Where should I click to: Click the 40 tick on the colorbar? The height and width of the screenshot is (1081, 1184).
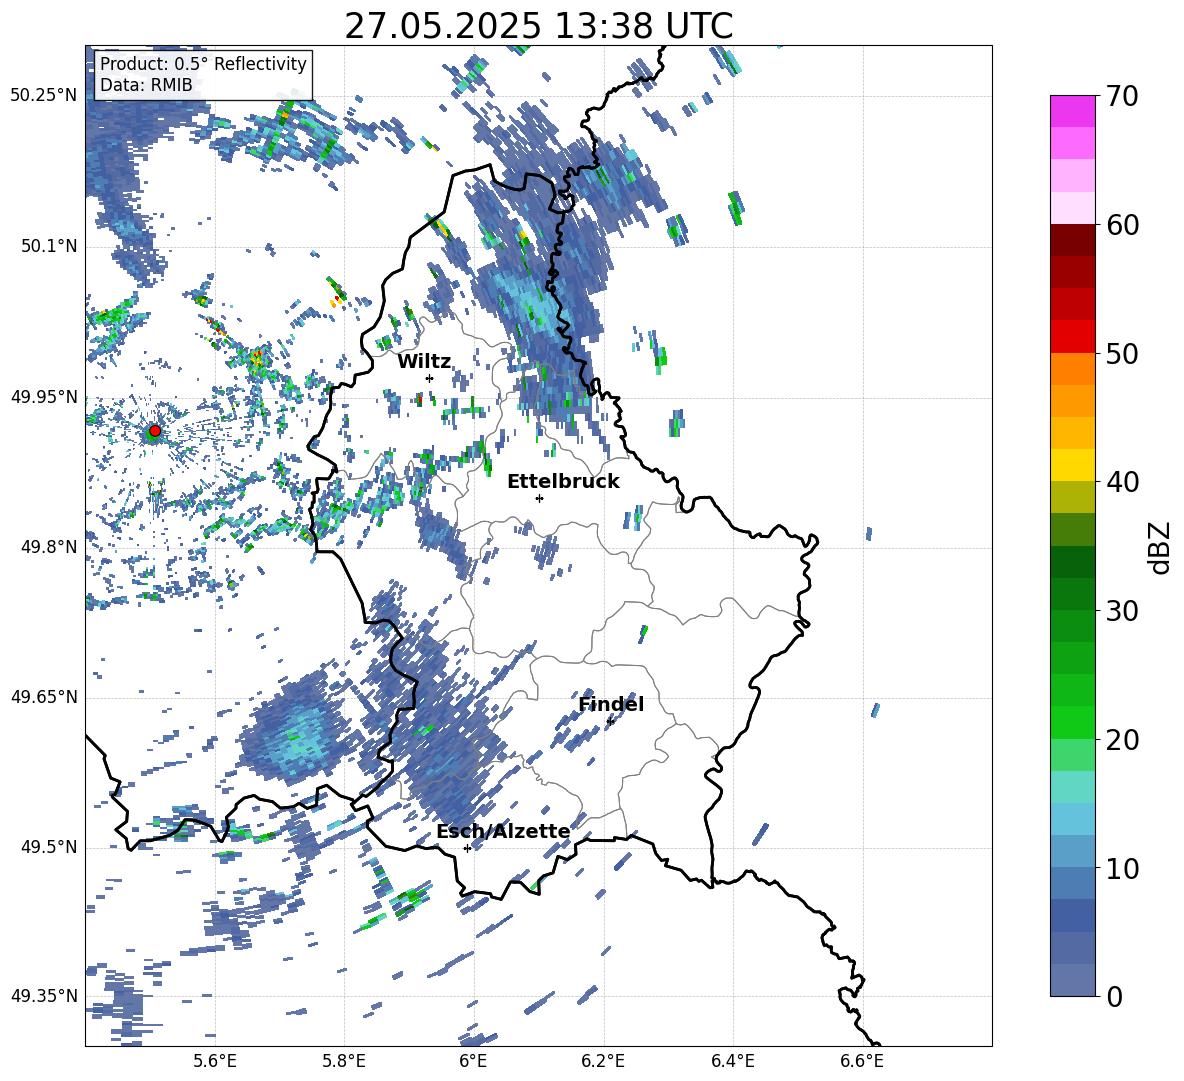1122,482
